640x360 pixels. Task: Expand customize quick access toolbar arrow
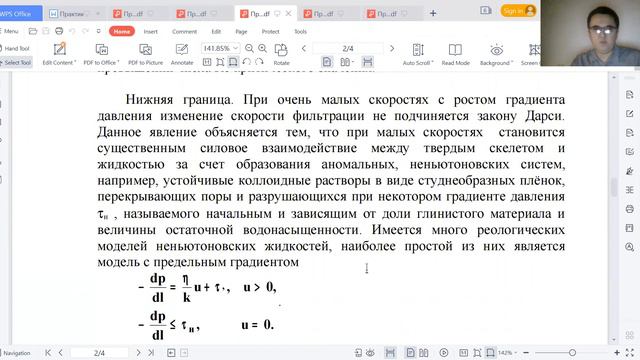pos(98,31)
